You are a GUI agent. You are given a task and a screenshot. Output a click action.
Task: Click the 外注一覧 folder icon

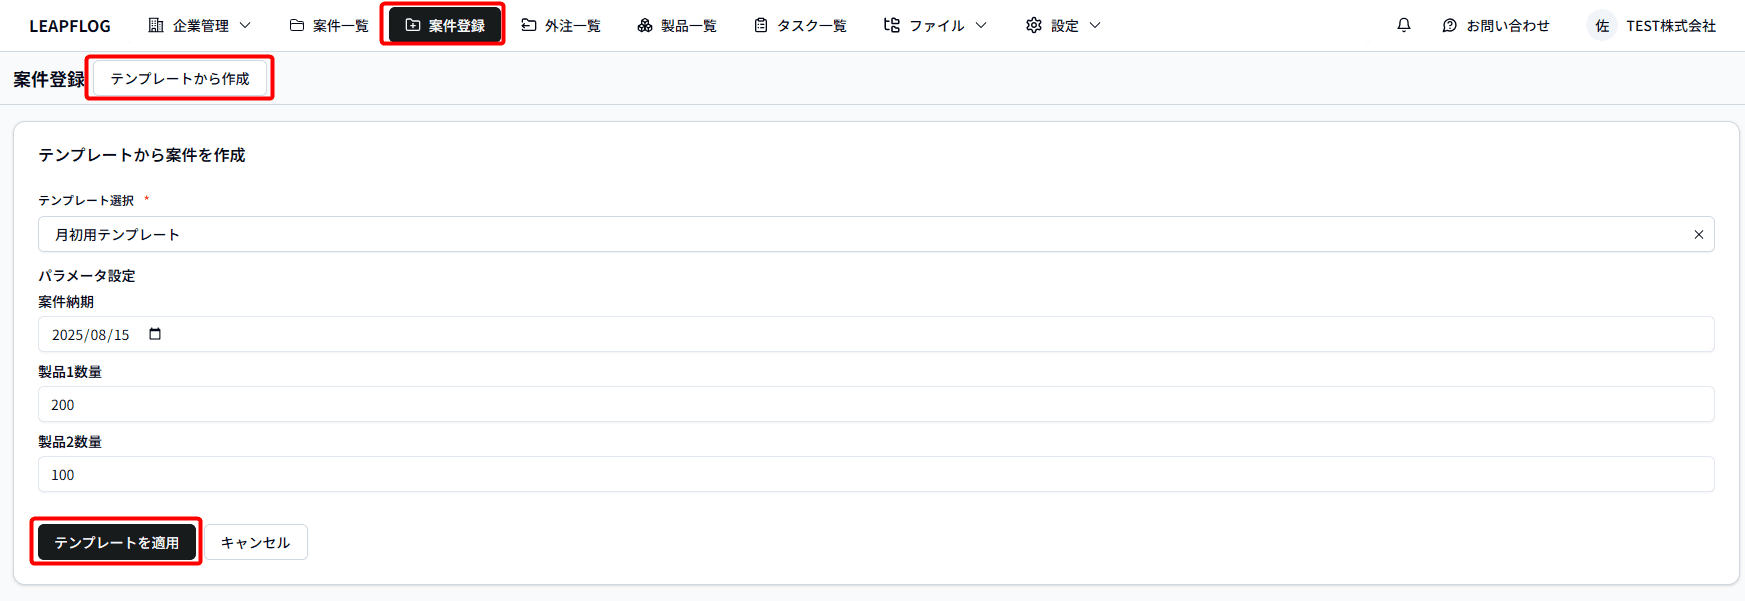(x=529, y=25)
